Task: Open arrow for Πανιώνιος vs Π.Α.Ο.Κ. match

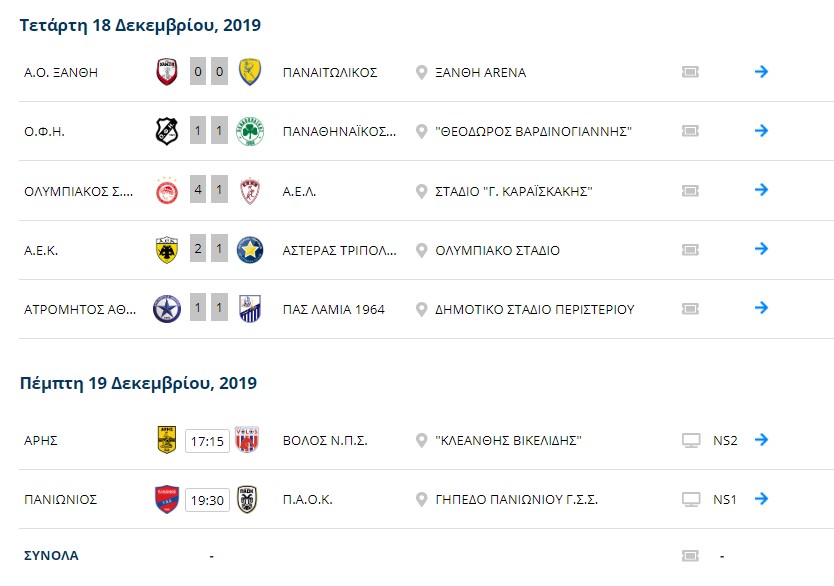Action: 761,498
